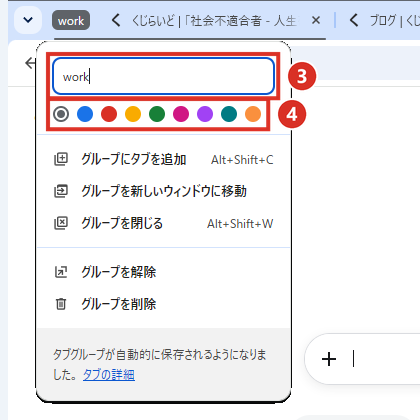Click the add-tab-to-group icon
The width and height of the screenshot is (420, 420).
pos(61,159)
